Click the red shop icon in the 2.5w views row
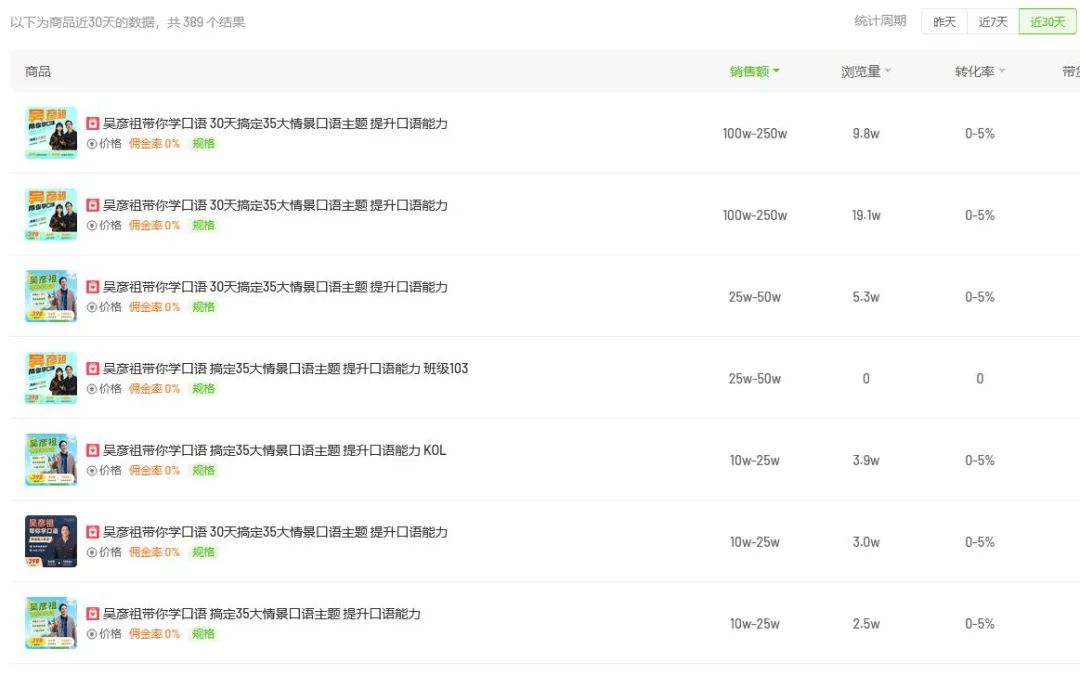 pos(93,614)
